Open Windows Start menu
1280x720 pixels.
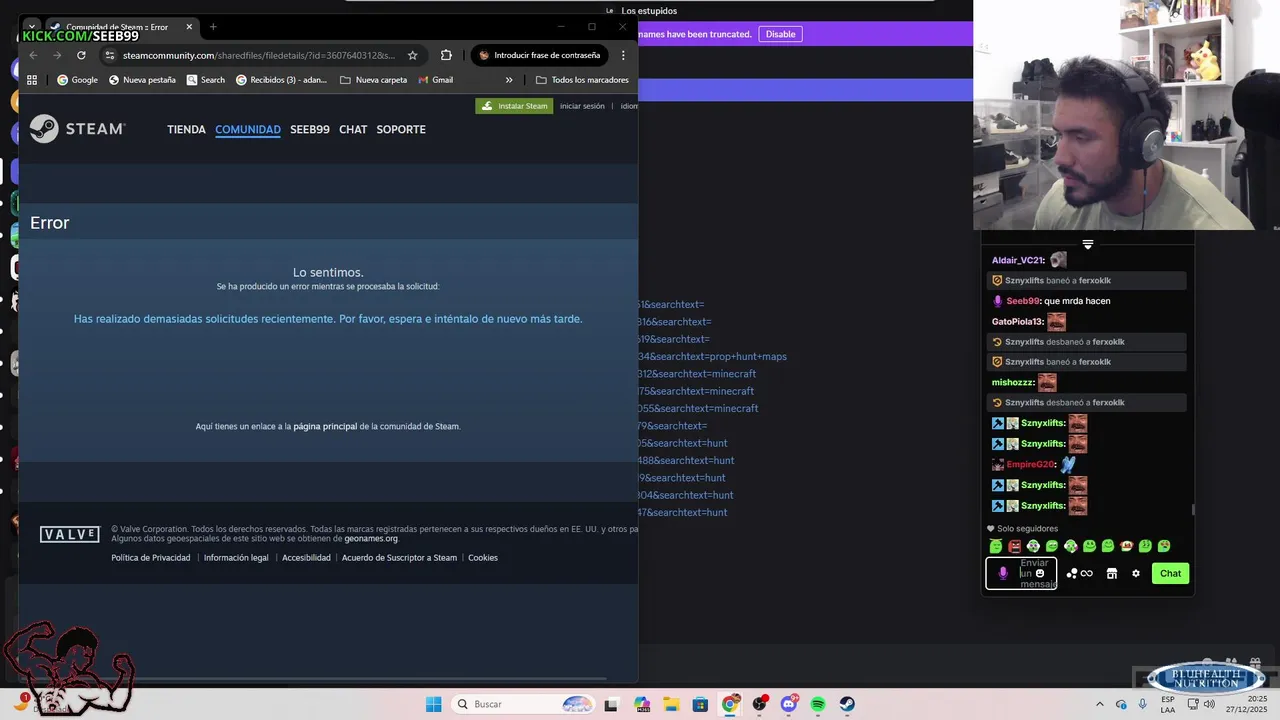click(x=433, y=704)
